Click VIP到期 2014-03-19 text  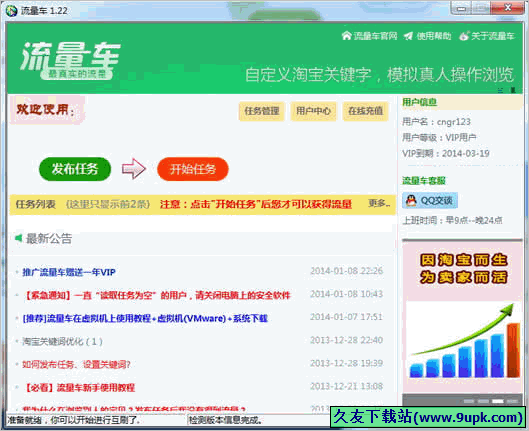tap(446, 153)
